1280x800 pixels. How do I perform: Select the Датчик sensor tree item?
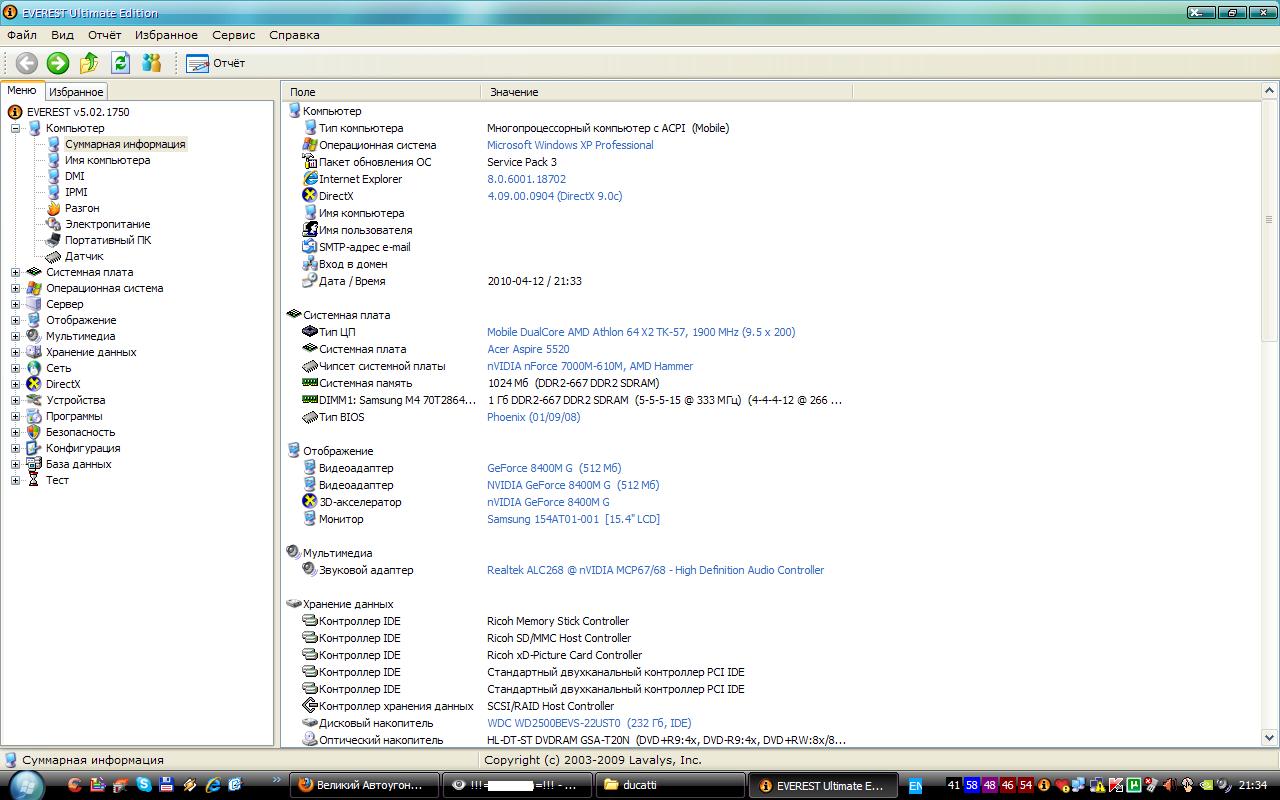[x=84, y=256]
